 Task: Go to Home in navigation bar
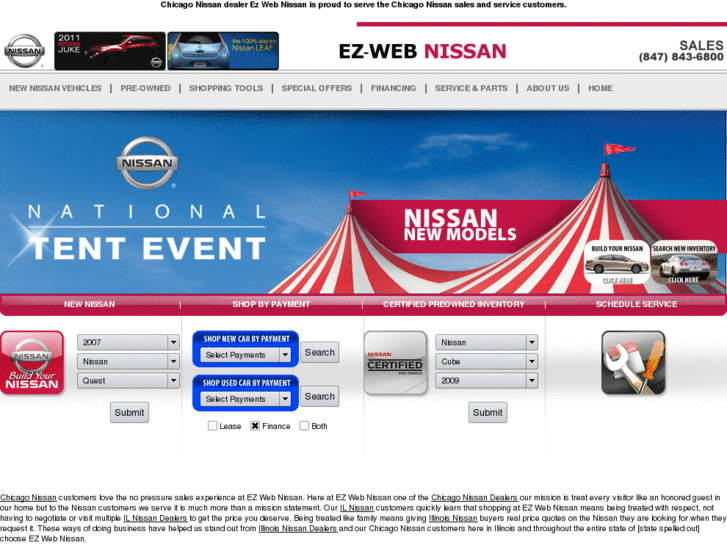coord(600,88)
